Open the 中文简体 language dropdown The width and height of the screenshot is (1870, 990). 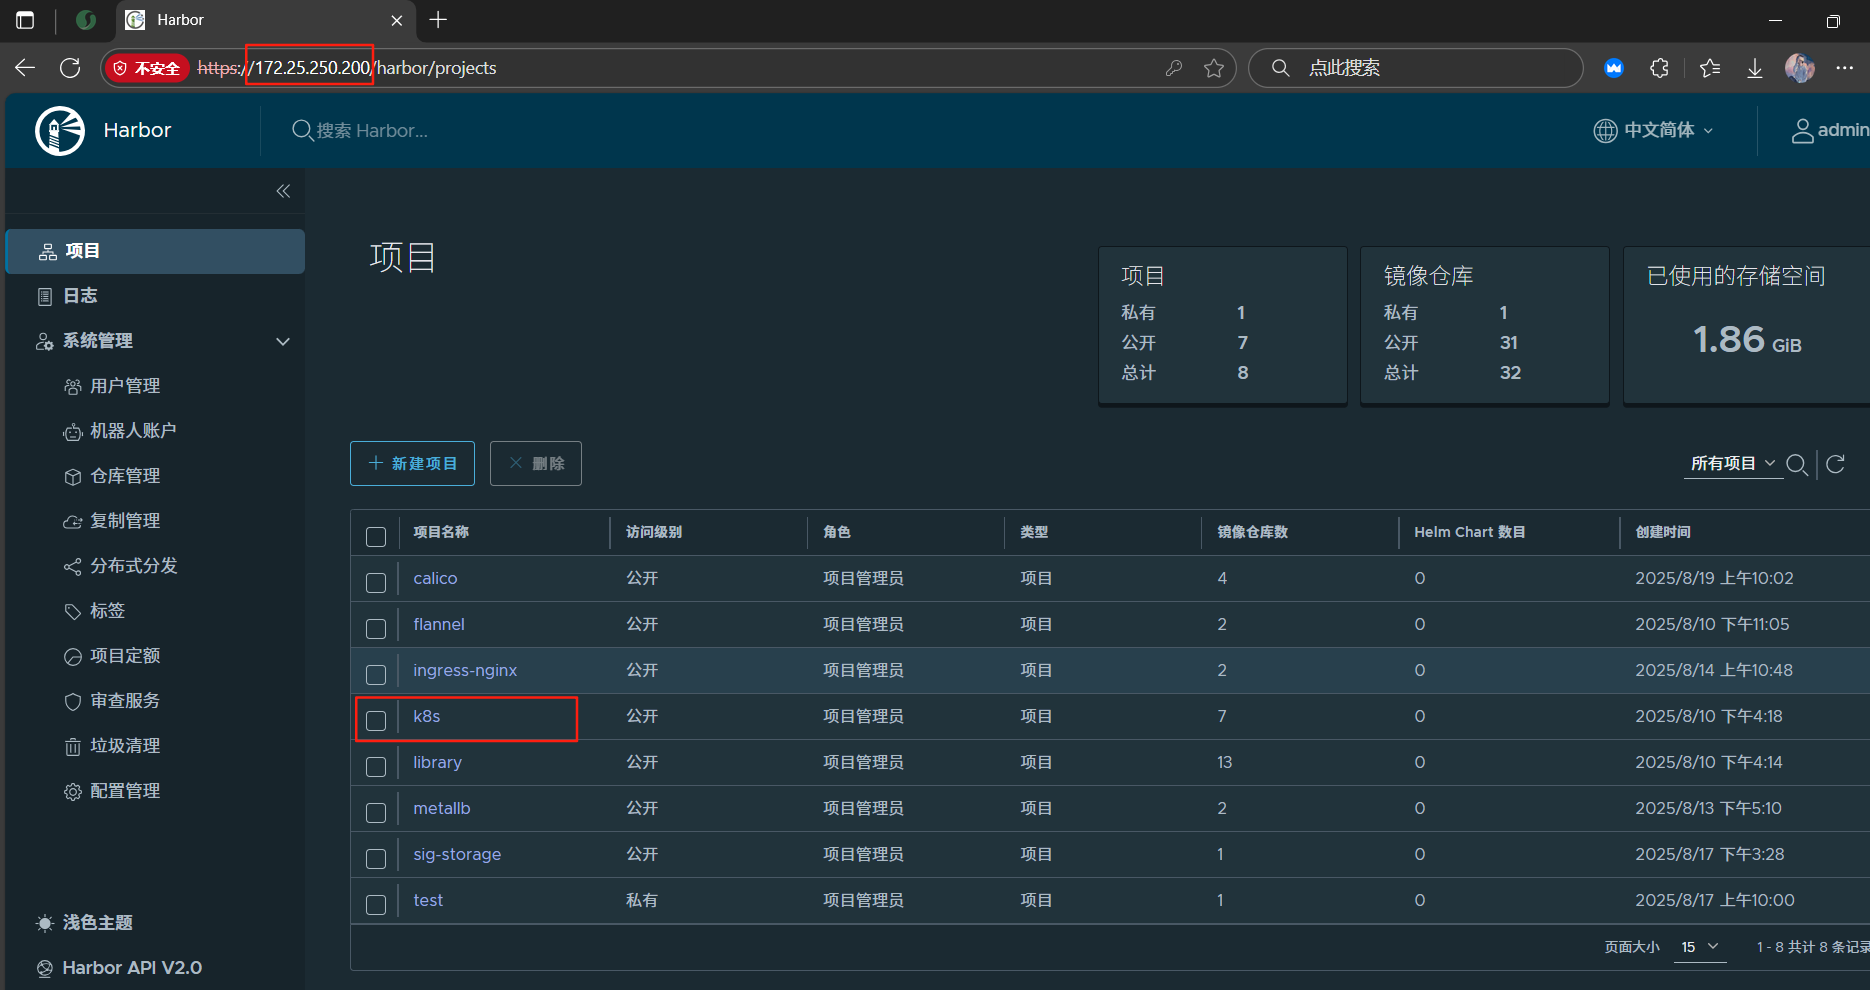point(1654,130)
